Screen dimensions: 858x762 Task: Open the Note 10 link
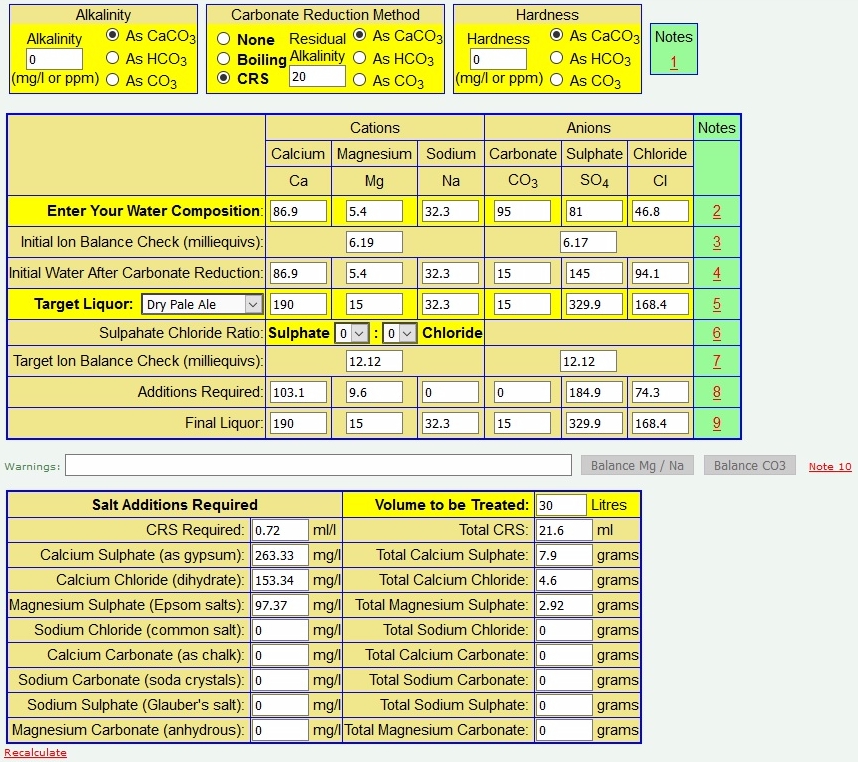tap(830, 467)
